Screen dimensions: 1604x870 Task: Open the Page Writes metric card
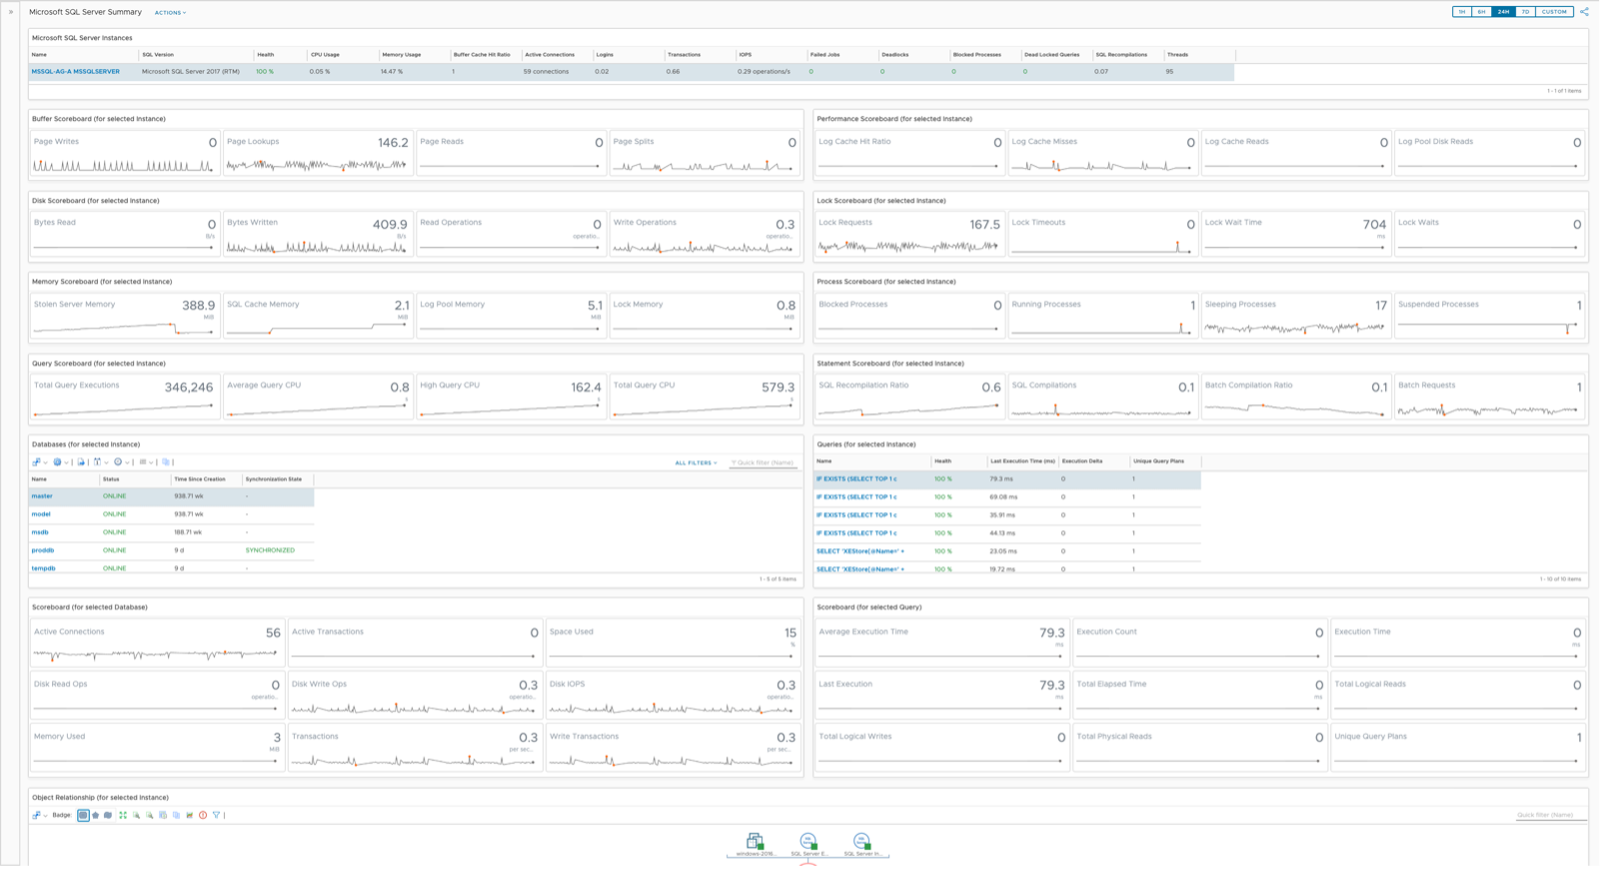click(125, 155)
